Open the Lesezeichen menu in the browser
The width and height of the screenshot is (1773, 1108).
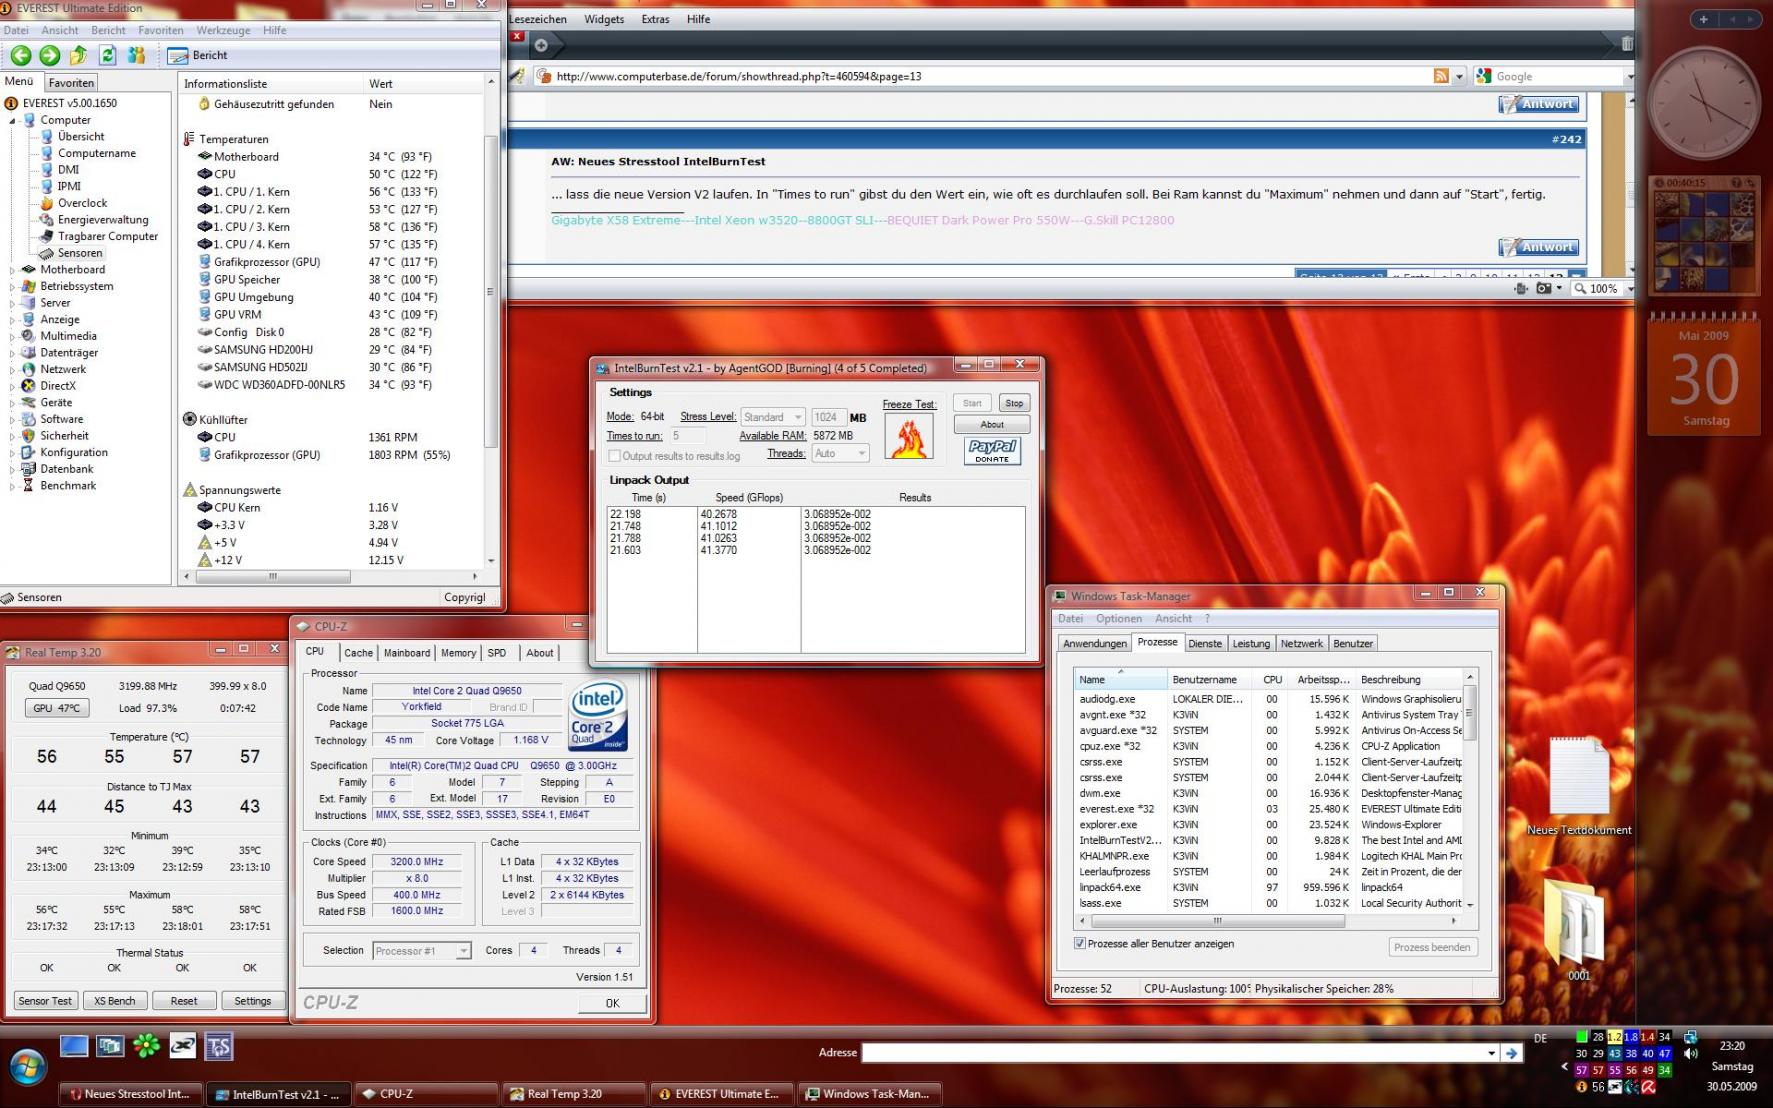click(538, 19)
